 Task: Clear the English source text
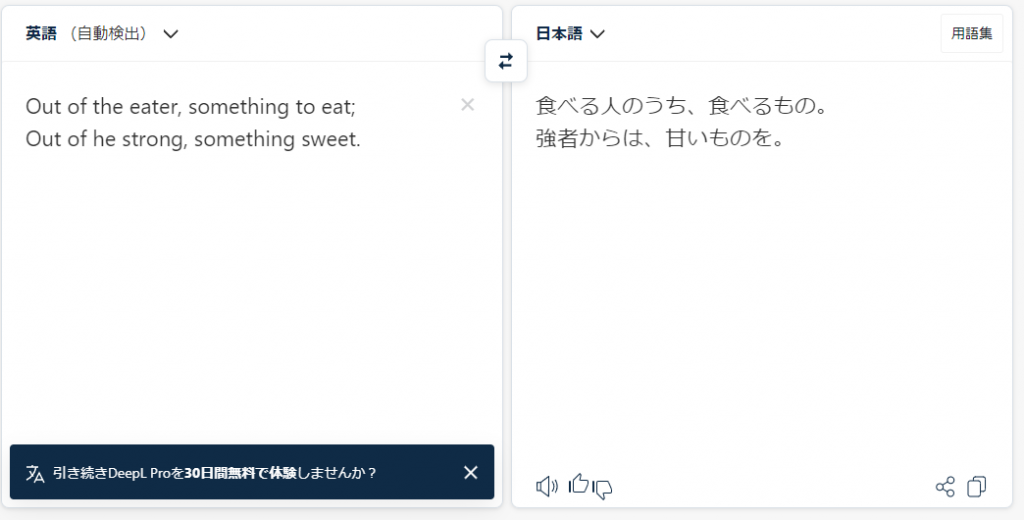click(x=467, y=105)
